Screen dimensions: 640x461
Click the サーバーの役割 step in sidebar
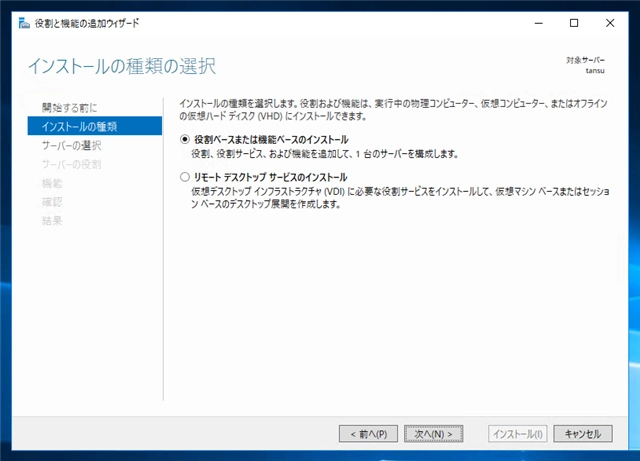[71, 164]
